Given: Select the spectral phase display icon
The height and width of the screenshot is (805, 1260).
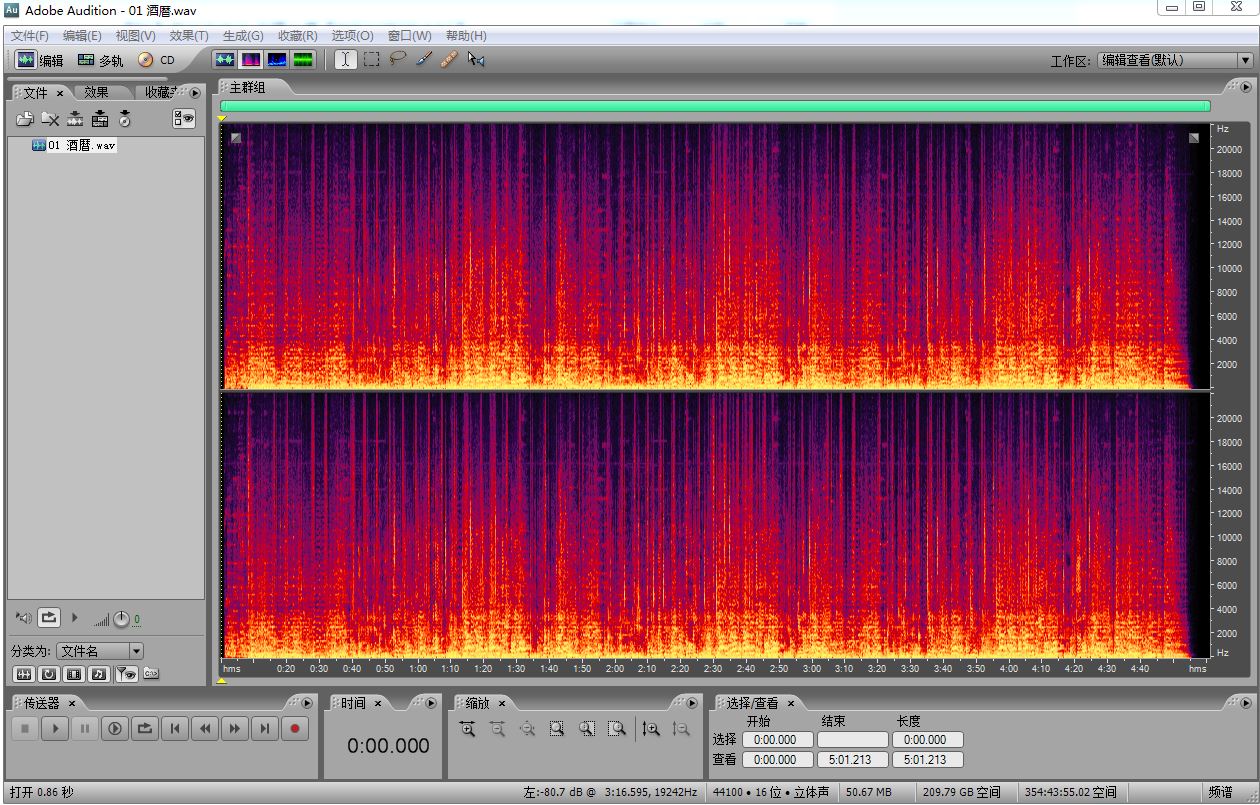Looking at the screenshot, I should pyautogui.click(x=303, y=60).
